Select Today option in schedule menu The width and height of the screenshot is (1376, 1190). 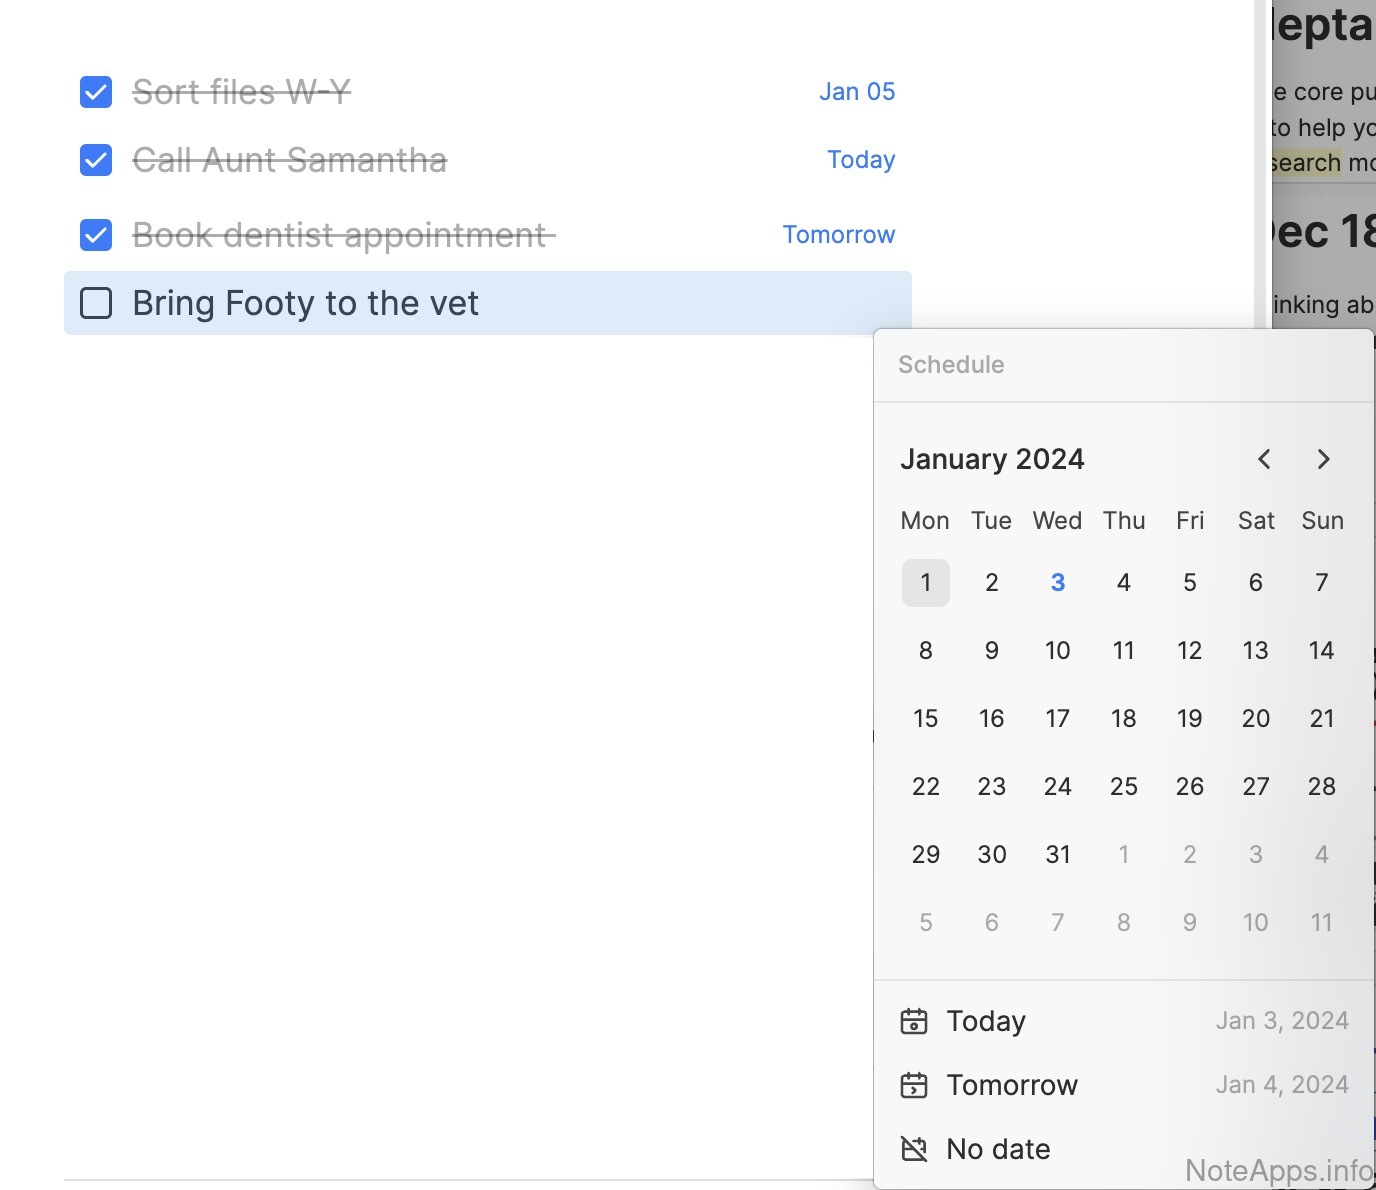[986, 1021]
